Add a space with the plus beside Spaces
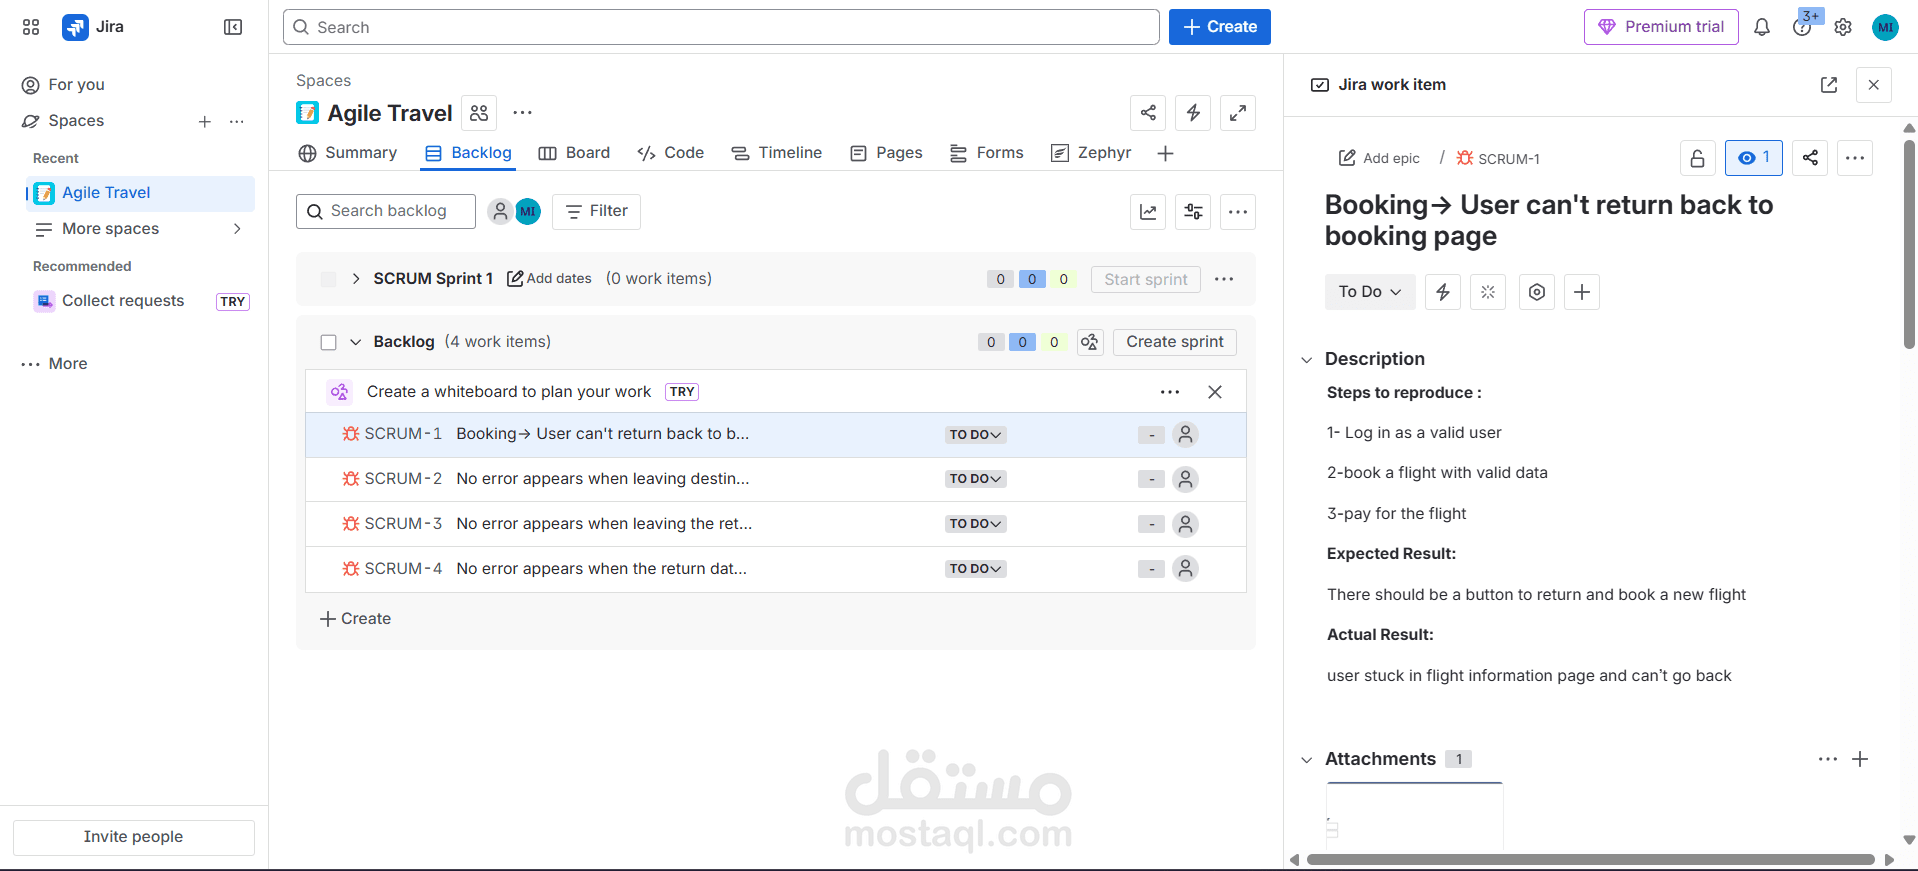Image resolution: width=1918 pixels, height=871 pixels. click(x=205, y=121)
